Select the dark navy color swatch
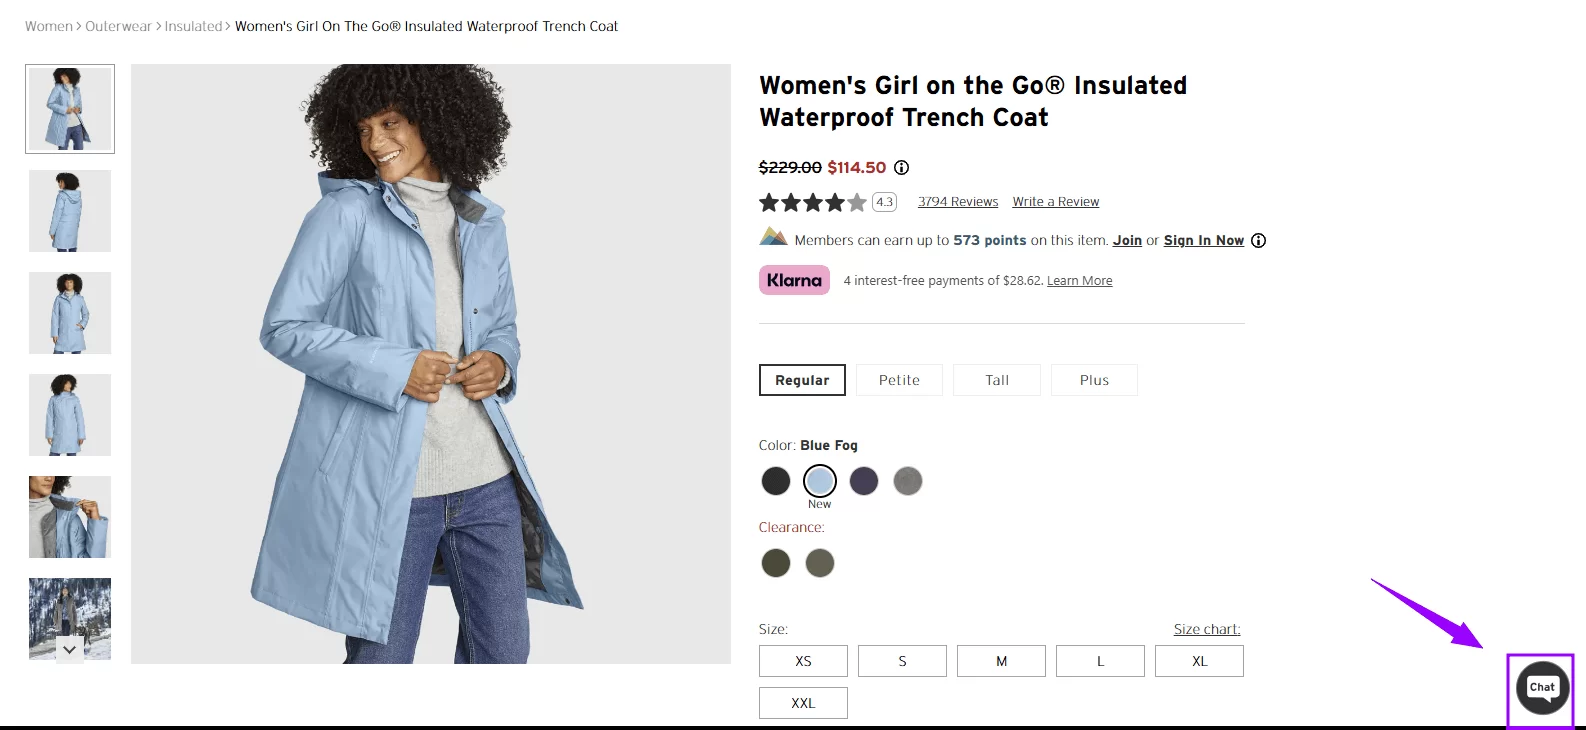This screenshot has width=1586, height=730. [x=863, y=481]
